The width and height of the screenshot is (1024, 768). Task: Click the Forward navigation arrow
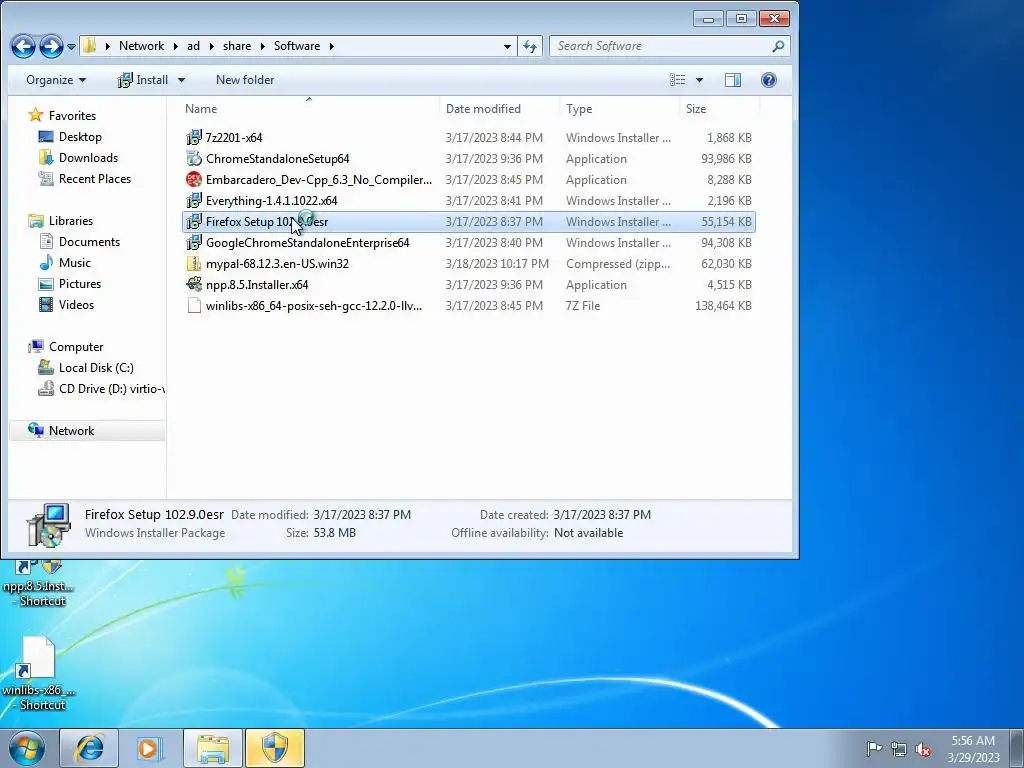coord(51,46)
